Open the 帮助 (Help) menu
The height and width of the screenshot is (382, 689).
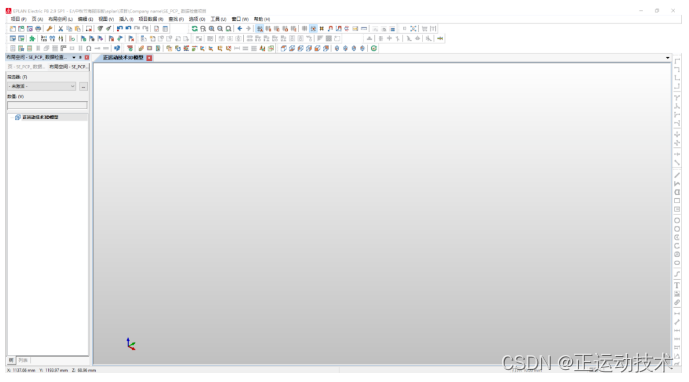point(261,19)
